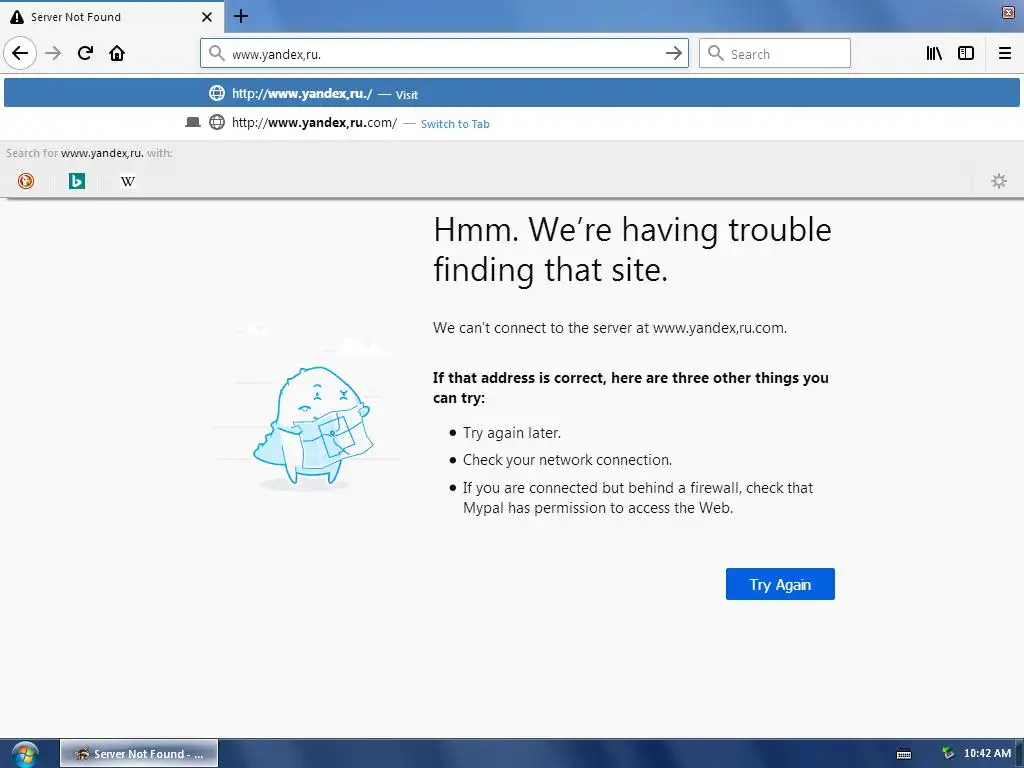Toggle the sidebar panel icon

pos(966,54)
